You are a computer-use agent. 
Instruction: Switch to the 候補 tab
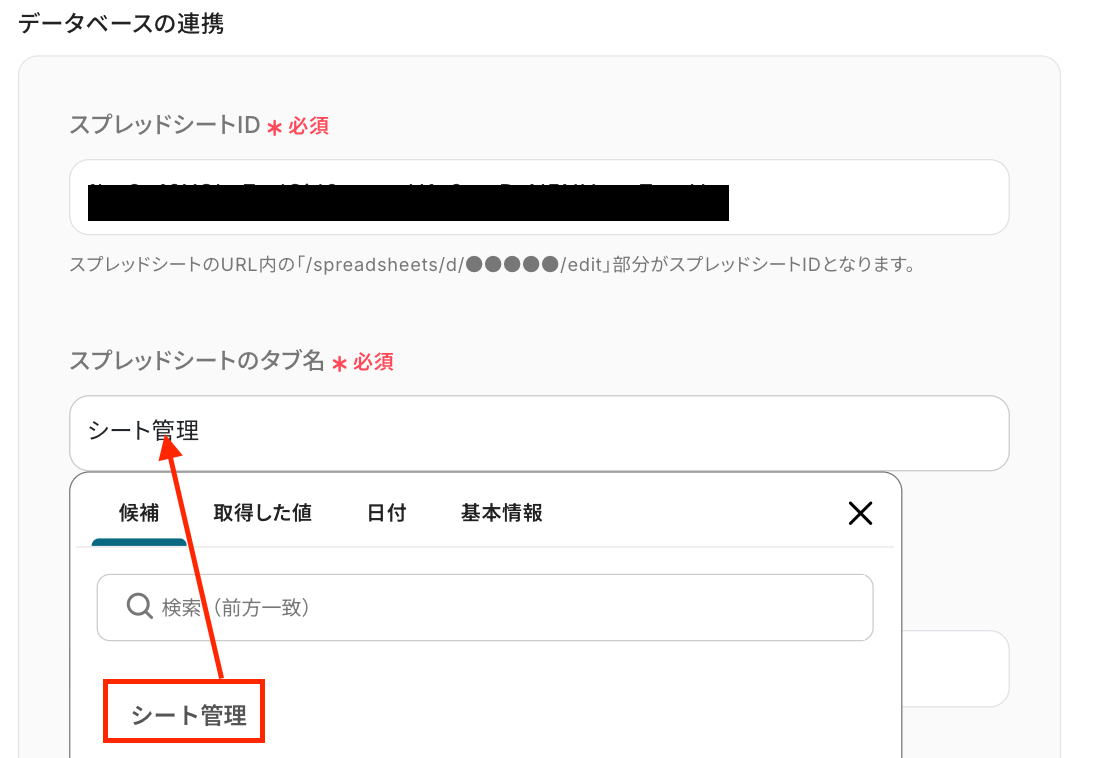point(139,513)
